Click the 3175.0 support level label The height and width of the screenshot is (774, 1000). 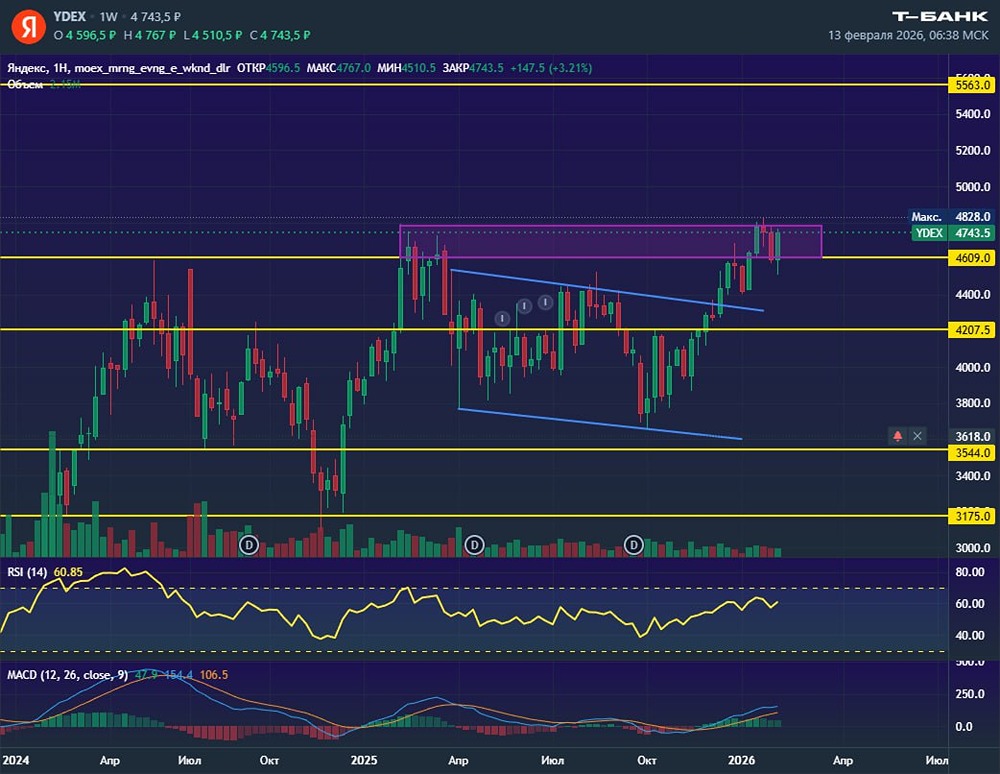pos(971,516)
